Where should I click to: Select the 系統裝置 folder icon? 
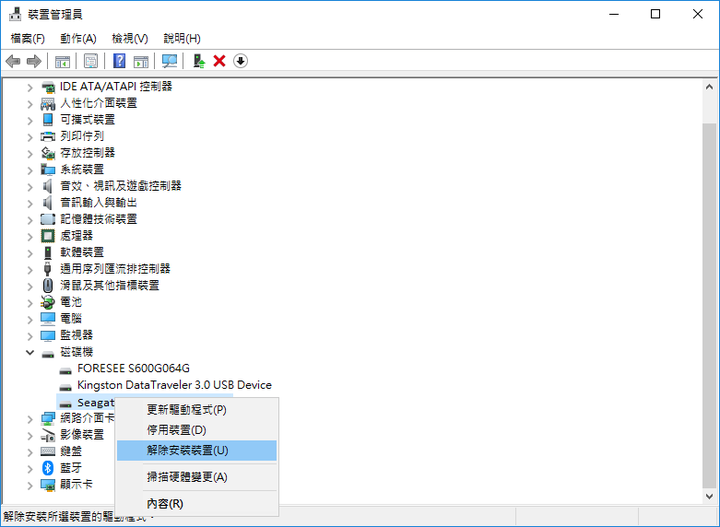click(x=48, y=169)
